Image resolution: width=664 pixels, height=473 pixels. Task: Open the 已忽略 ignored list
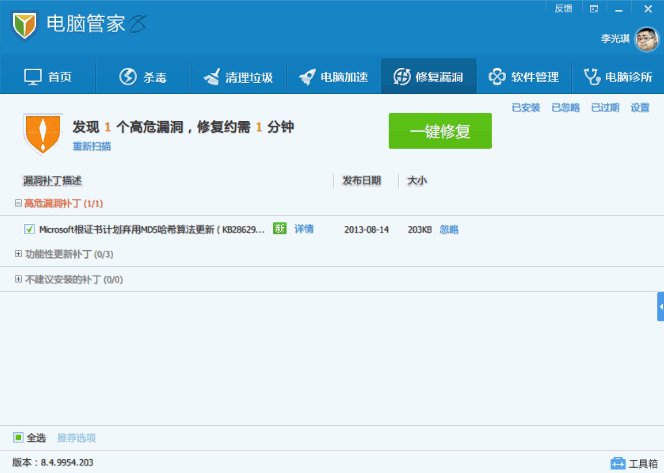[x=565, y=108]
